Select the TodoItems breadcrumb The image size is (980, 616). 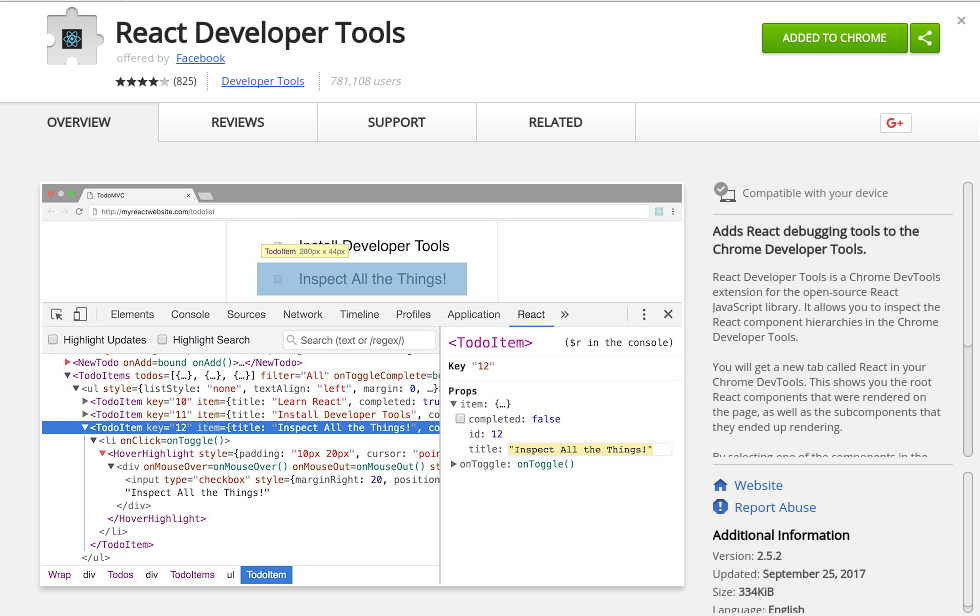(192, 575)
